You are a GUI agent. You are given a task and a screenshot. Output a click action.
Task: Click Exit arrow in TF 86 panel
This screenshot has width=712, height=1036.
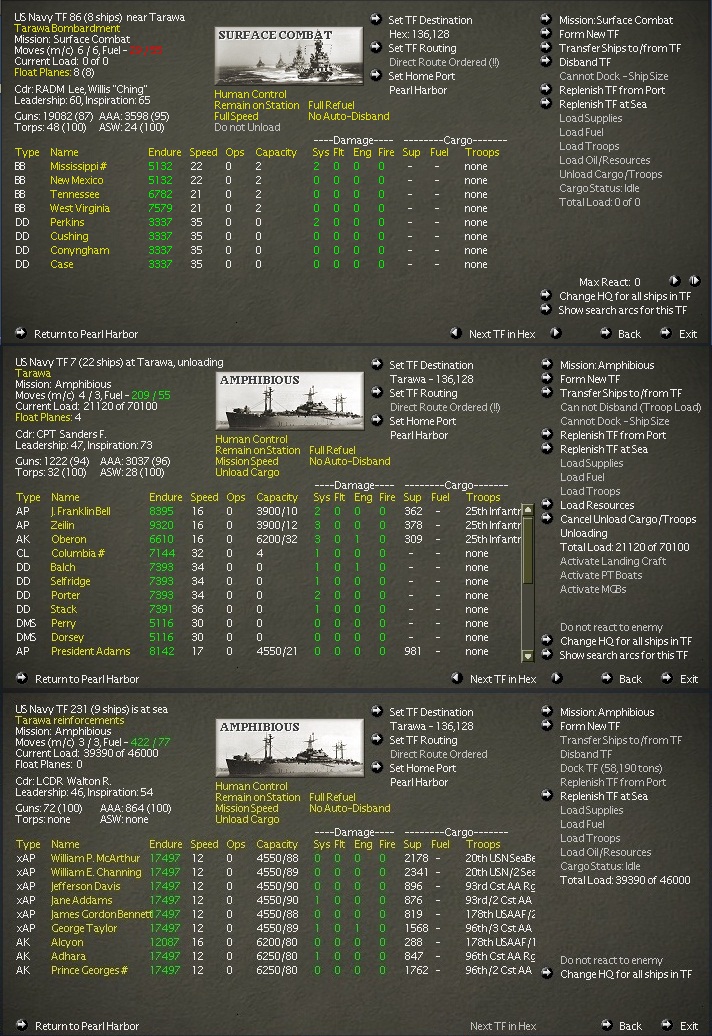666,333
